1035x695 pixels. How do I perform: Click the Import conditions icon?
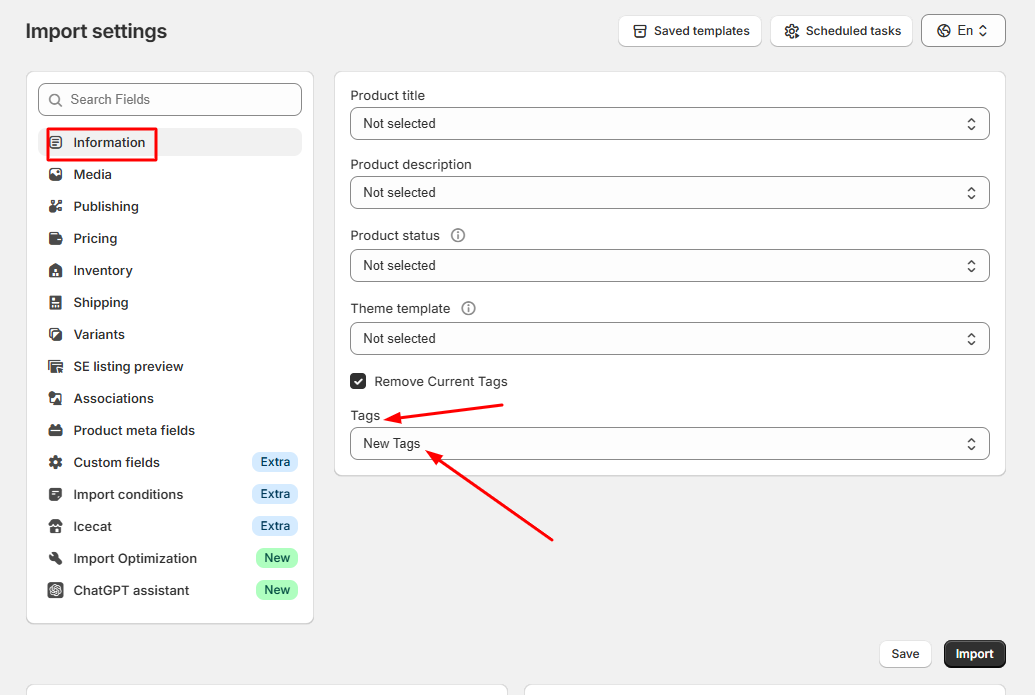(56, 494)
